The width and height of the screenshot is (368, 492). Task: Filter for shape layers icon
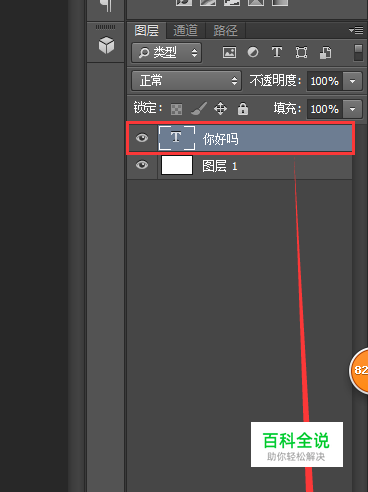pos(301,53)
